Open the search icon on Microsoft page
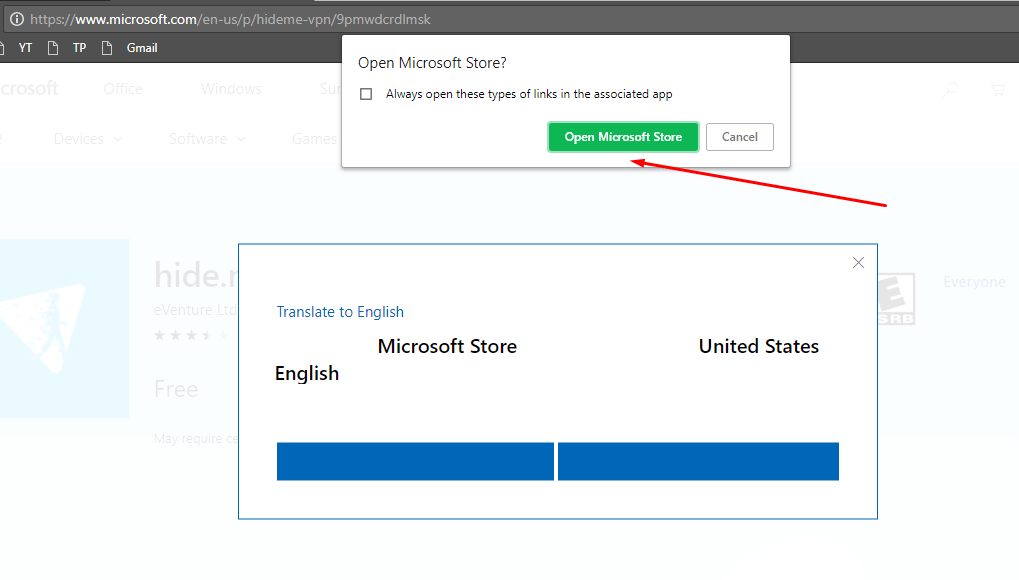This screenshot has width=1019, height=580. click(x=950, y=89)
